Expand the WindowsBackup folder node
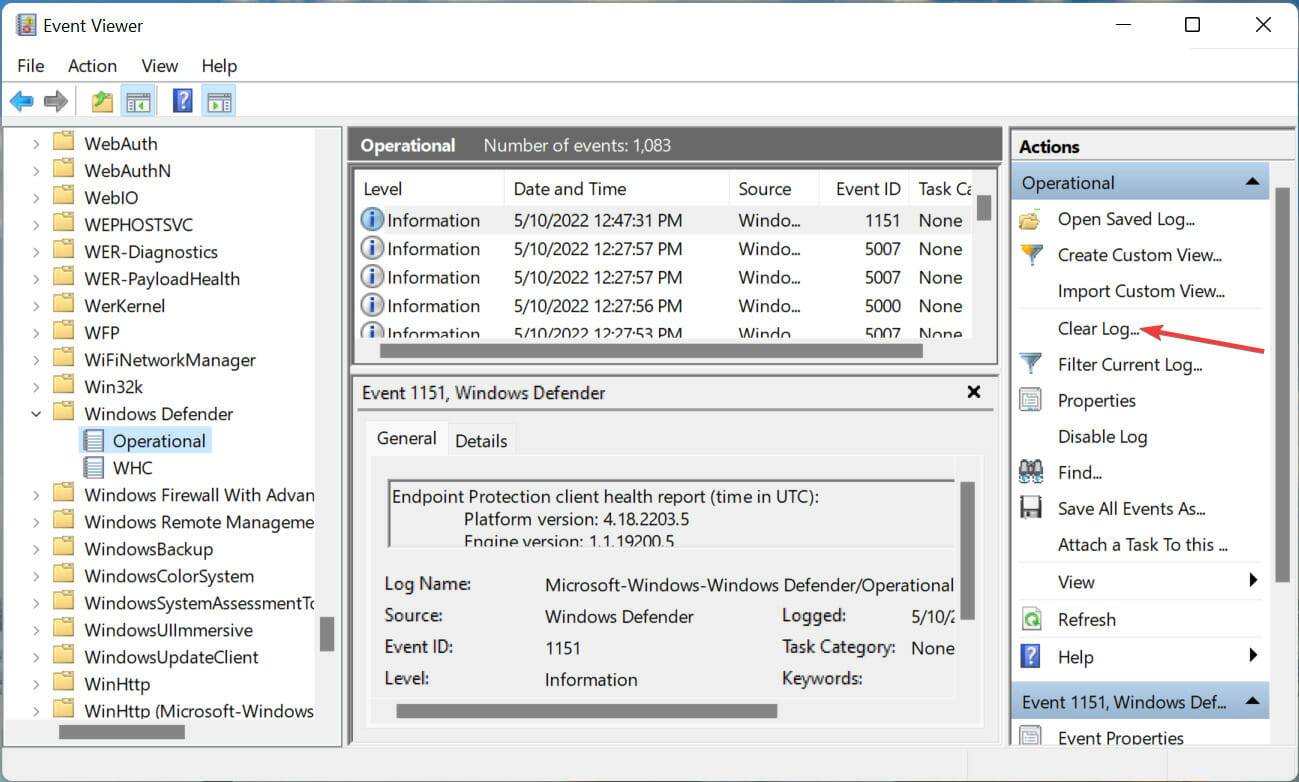 (36, 549)
